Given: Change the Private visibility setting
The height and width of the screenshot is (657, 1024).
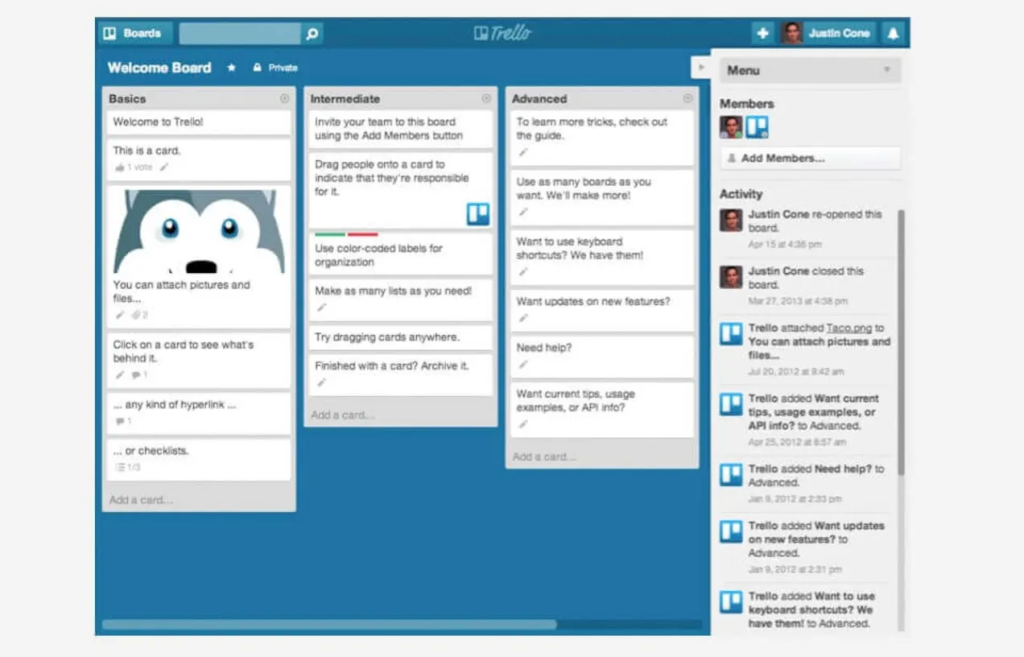Looking at the screenshot, I should click(275, 67).
